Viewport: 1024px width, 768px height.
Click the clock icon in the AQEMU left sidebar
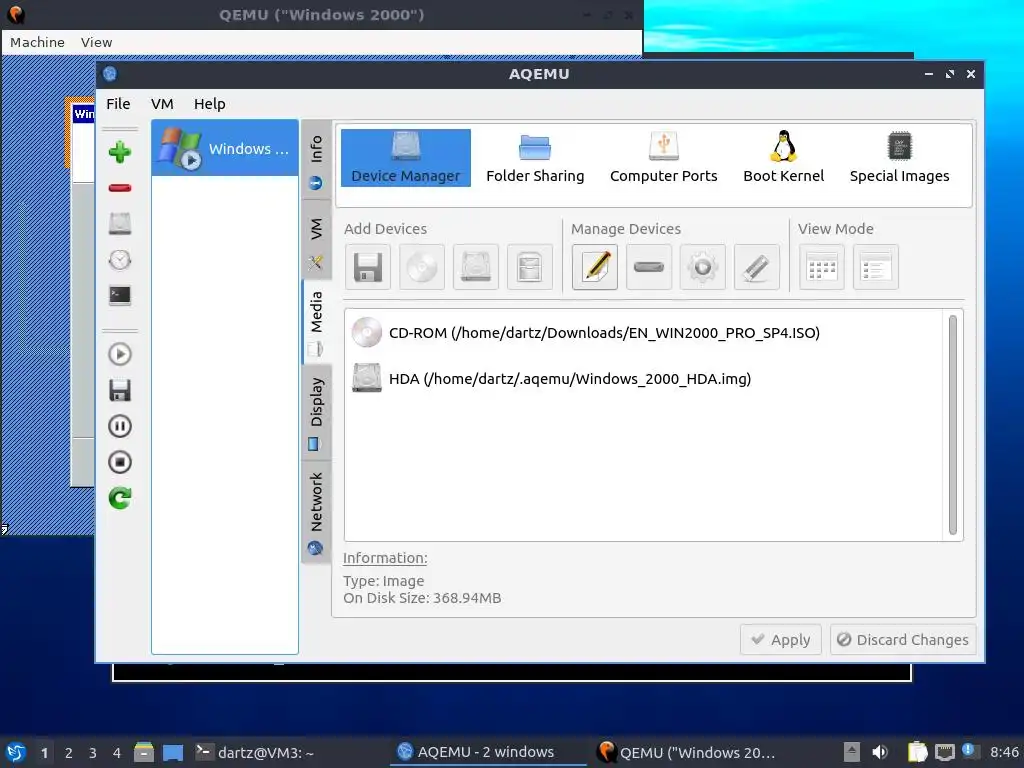pos(120,260)
